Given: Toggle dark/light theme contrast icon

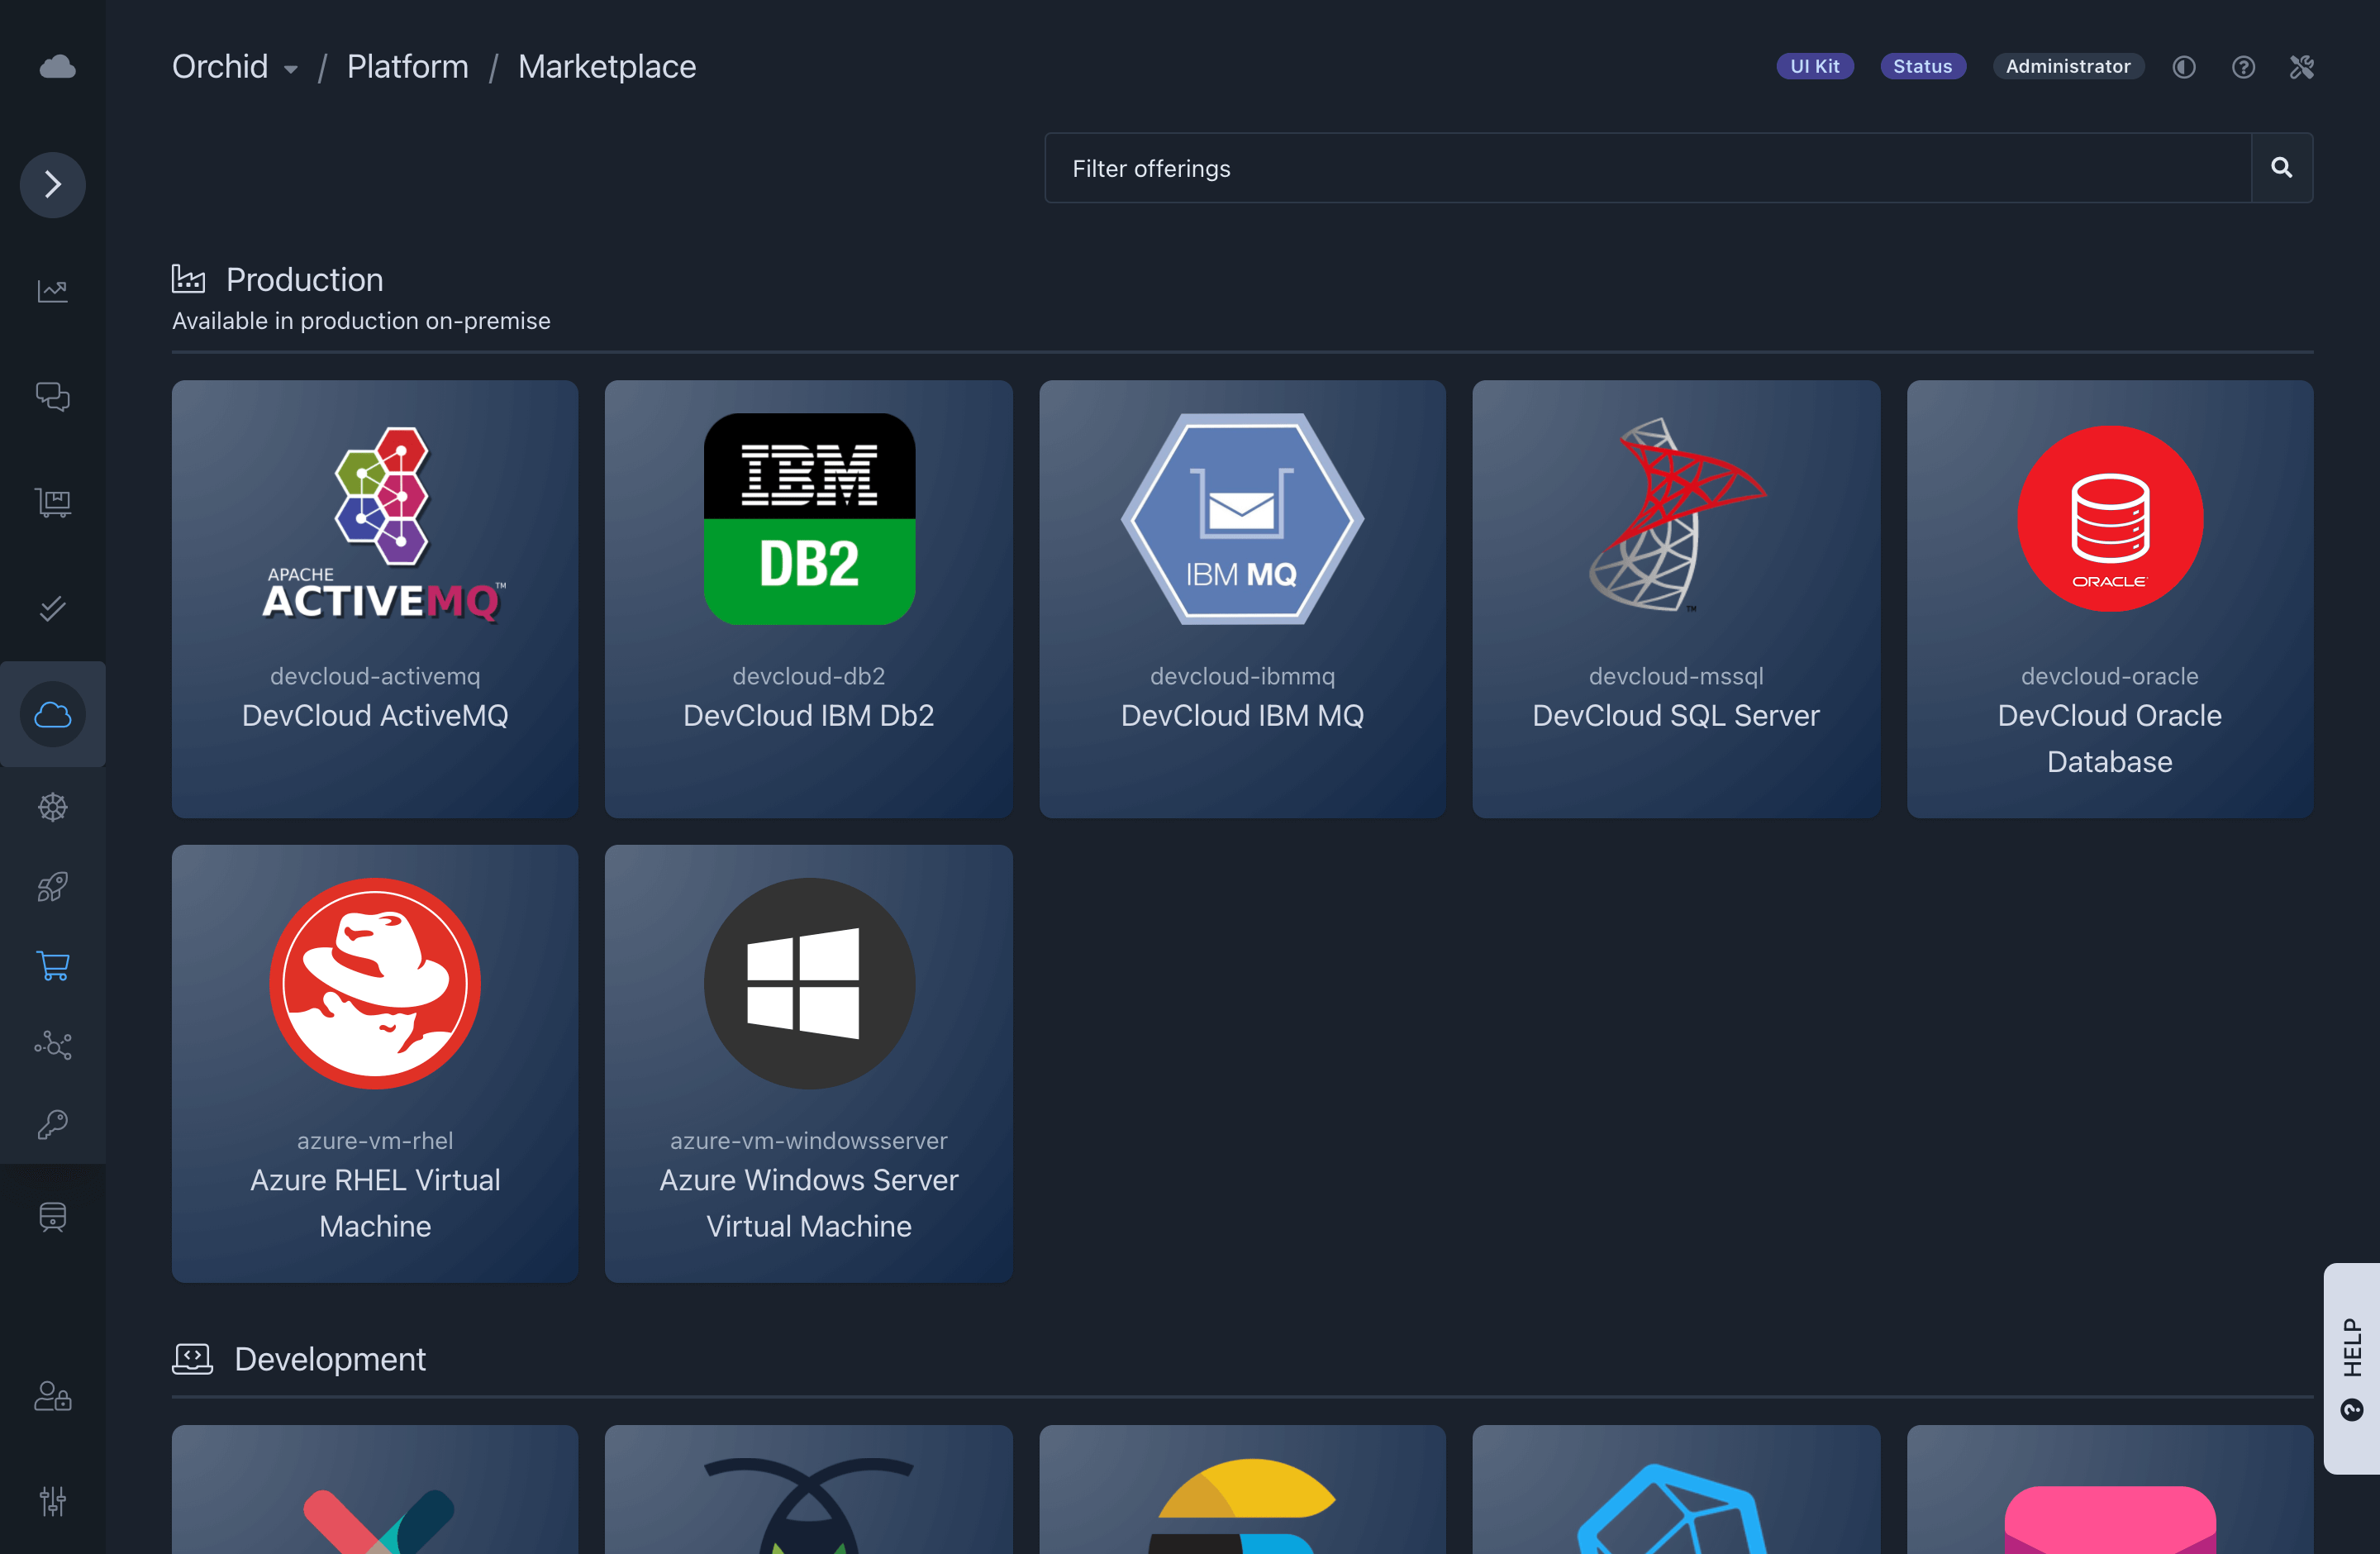Looking at the screenshot, I should (x=2183, y=67).
